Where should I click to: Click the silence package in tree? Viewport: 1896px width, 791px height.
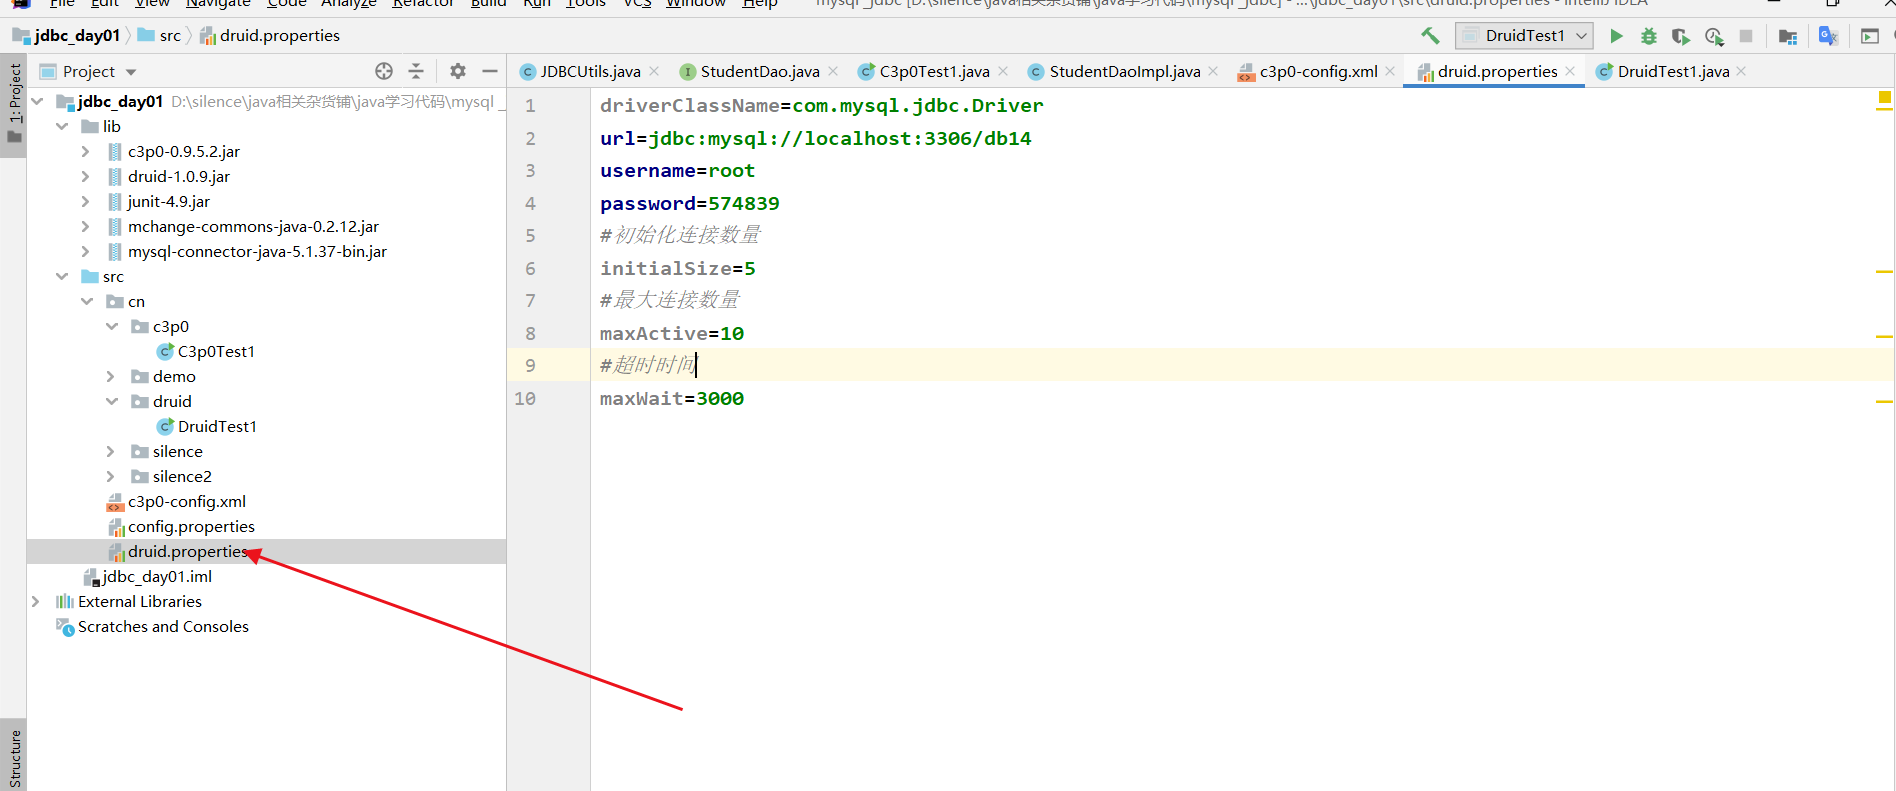177,451
